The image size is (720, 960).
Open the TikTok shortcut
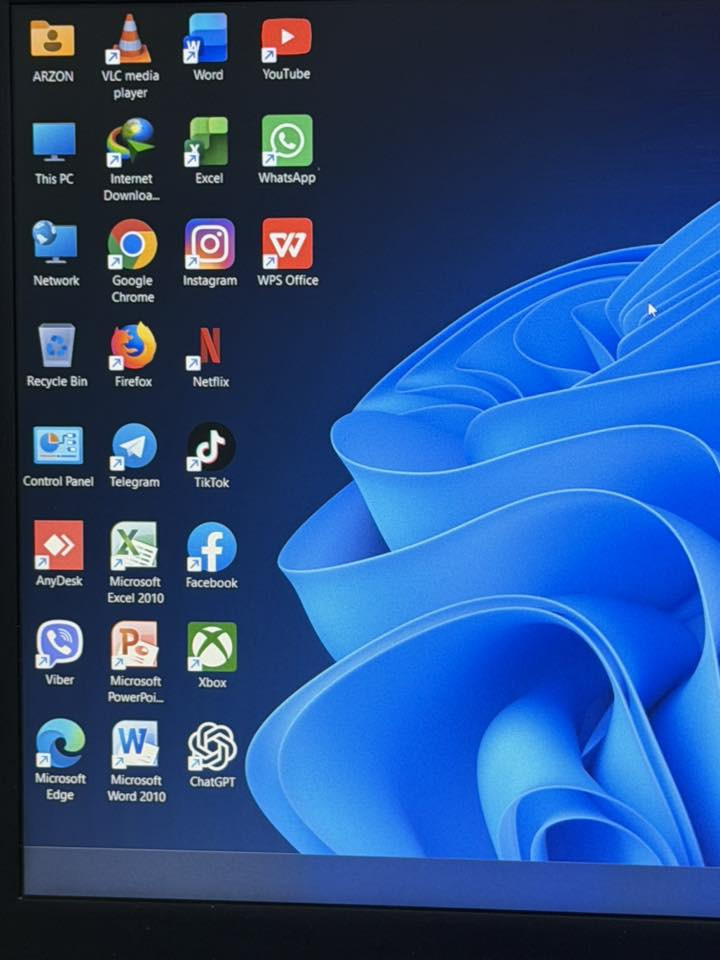coord(211,447)
